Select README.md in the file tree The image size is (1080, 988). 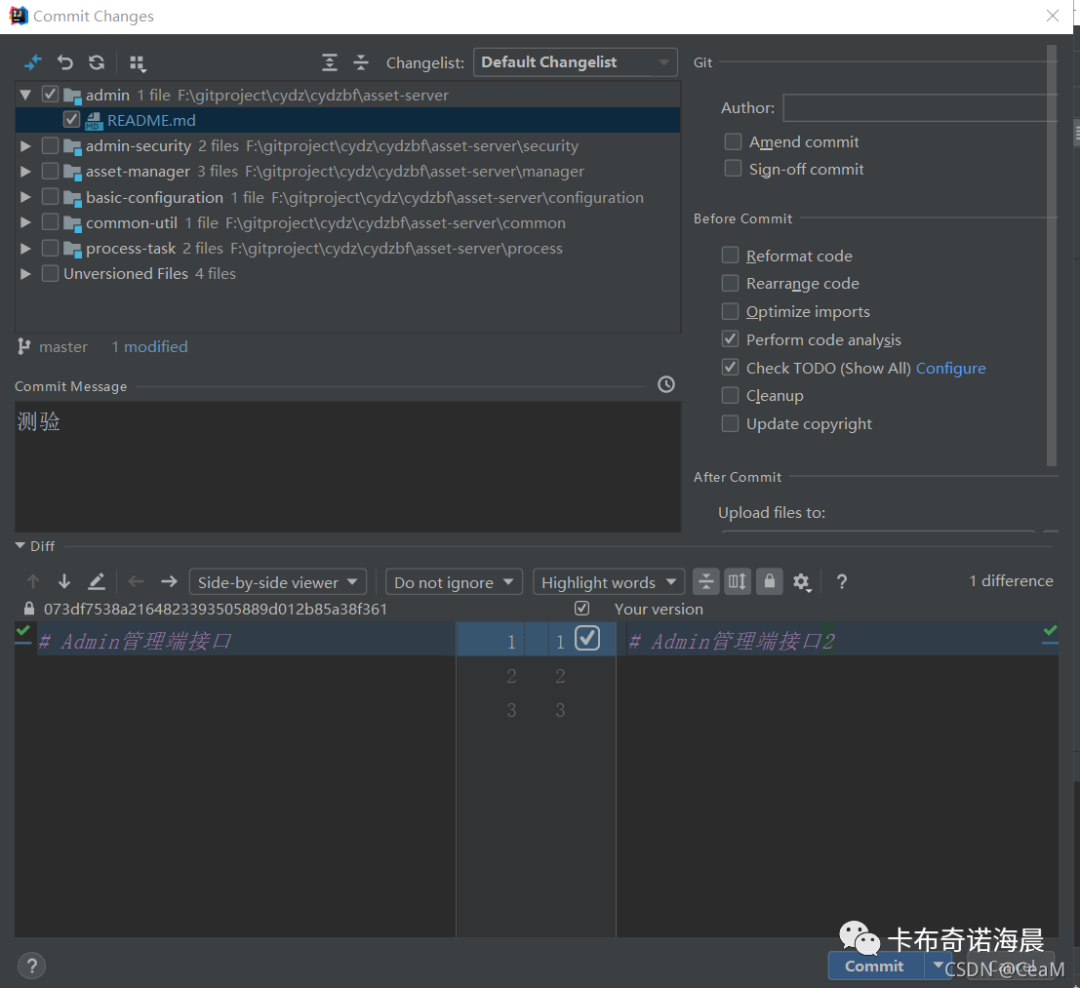(x=151, y=120)
